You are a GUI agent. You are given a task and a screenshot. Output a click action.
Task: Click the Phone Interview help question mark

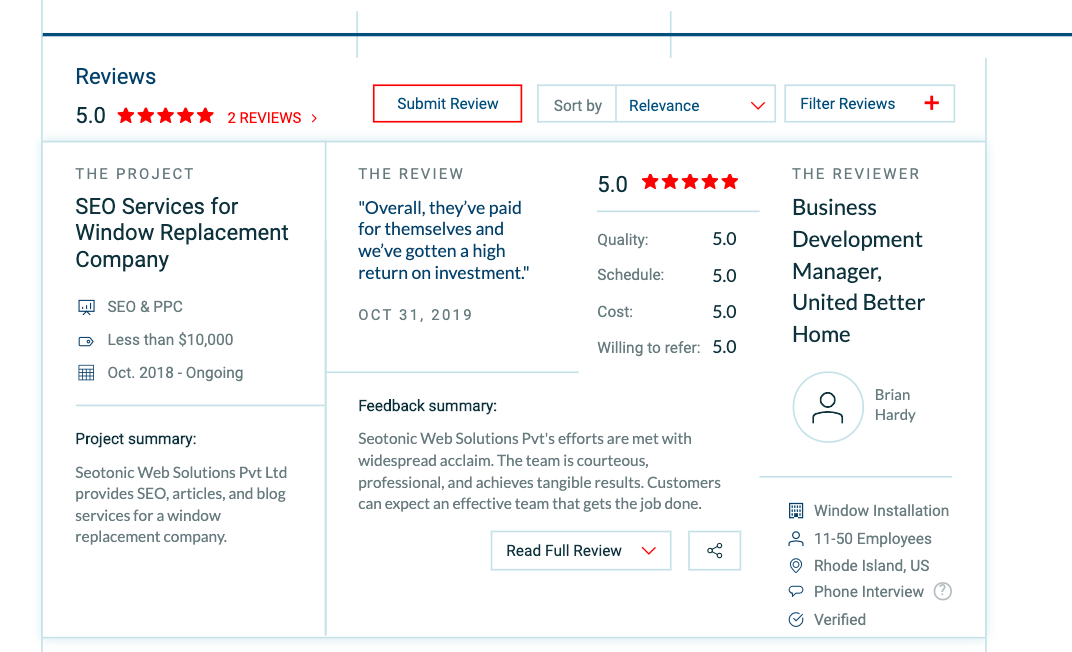coord(942,591)
